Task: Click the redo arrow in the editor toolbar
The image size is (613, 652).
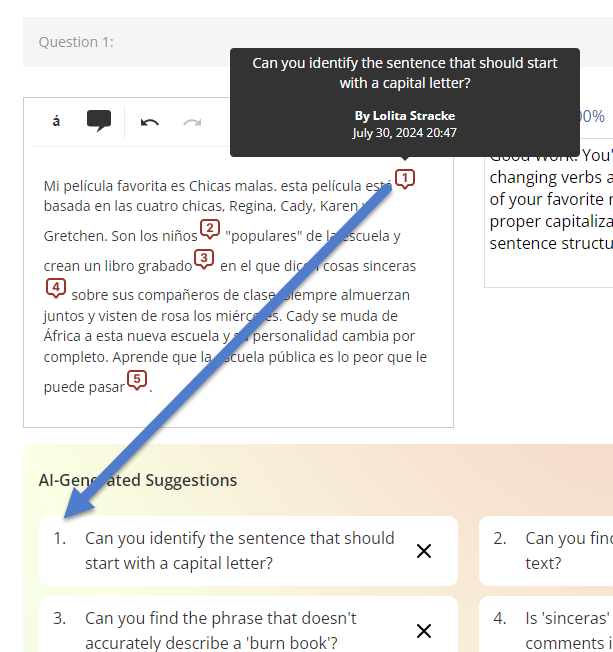Action: click(x=192, y=122)
